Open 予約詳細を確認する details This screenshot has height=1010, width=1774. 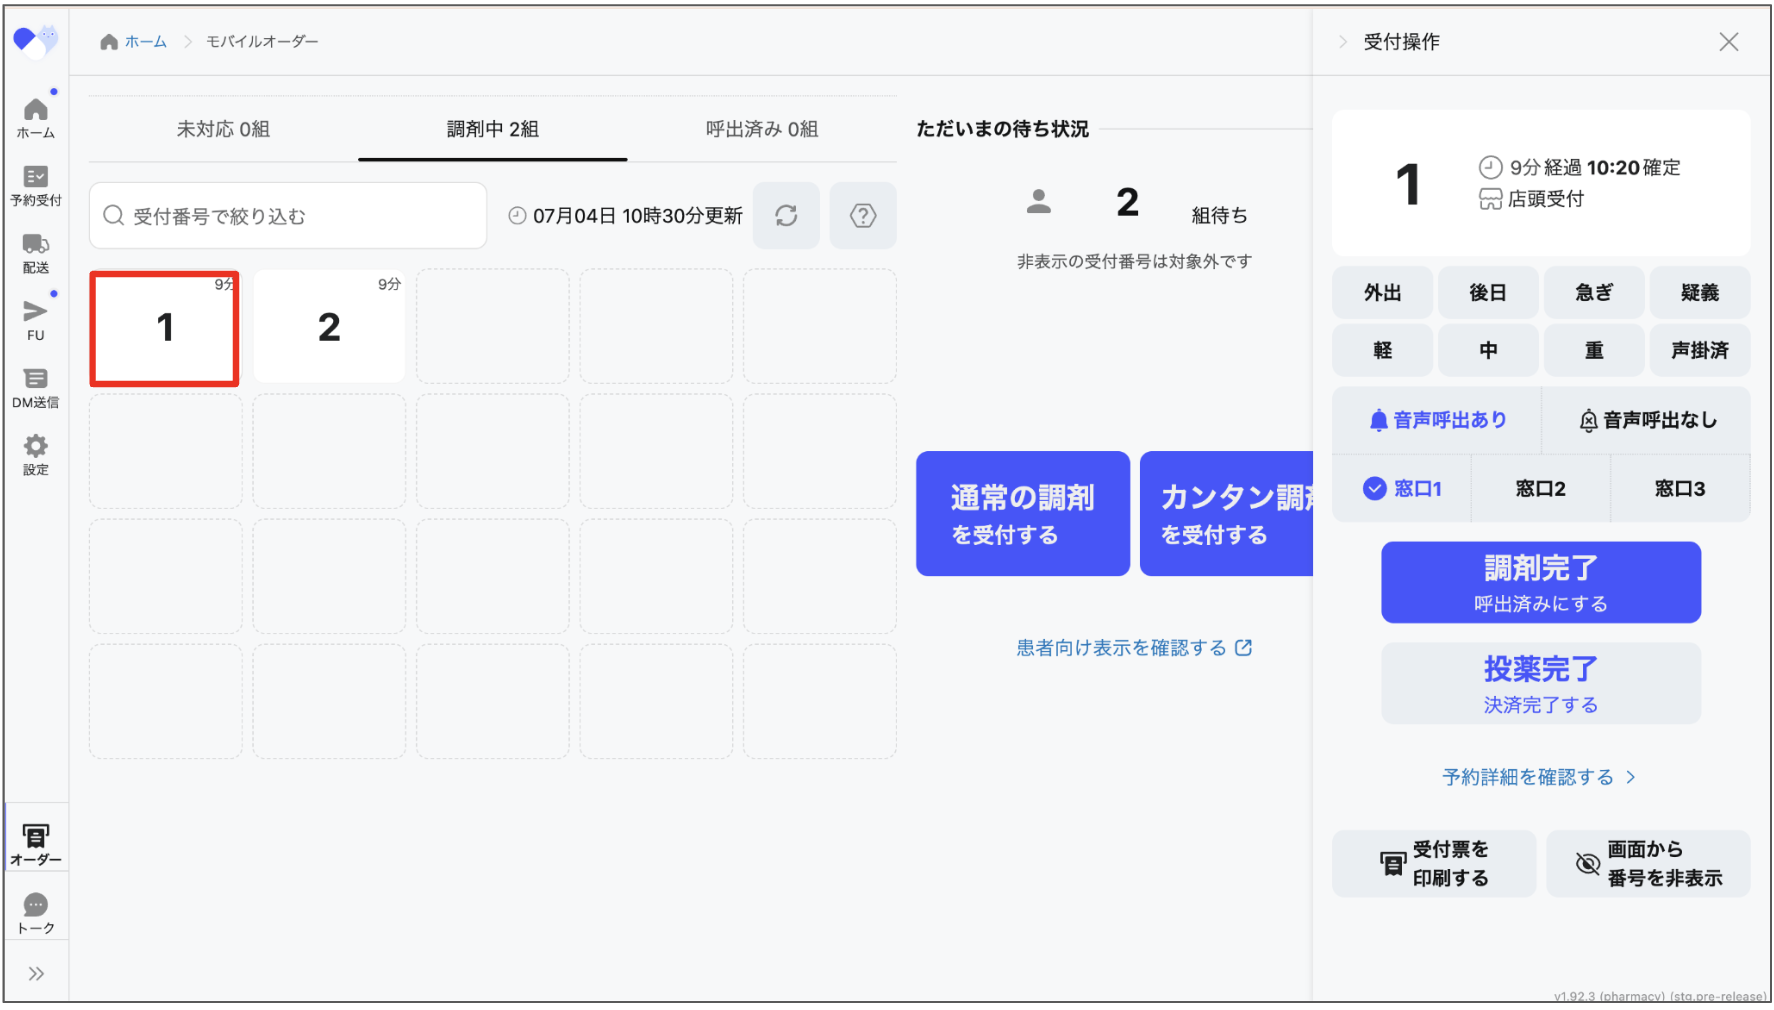(1538, 778)
